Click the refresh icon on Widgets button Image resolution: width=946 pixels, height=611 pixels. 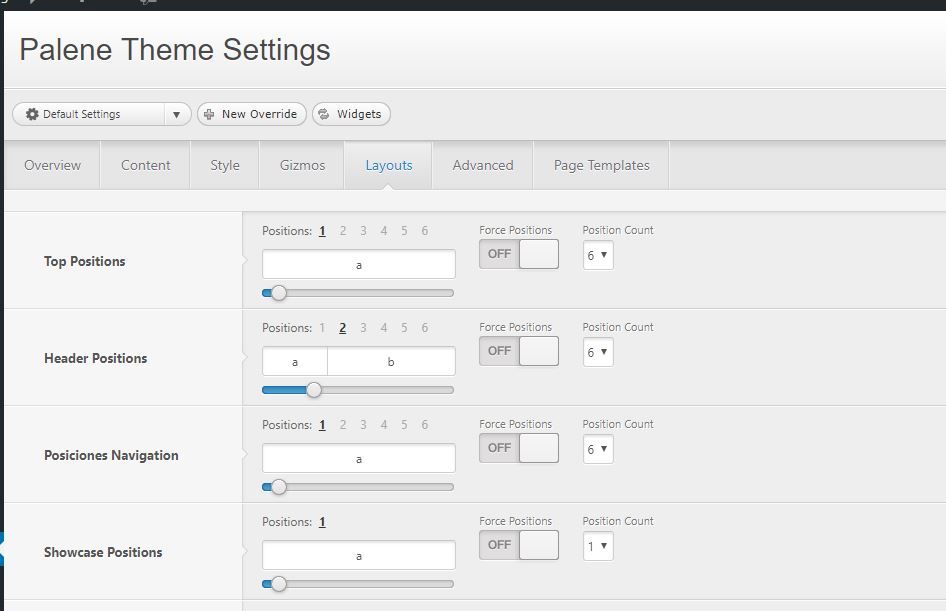324,114
